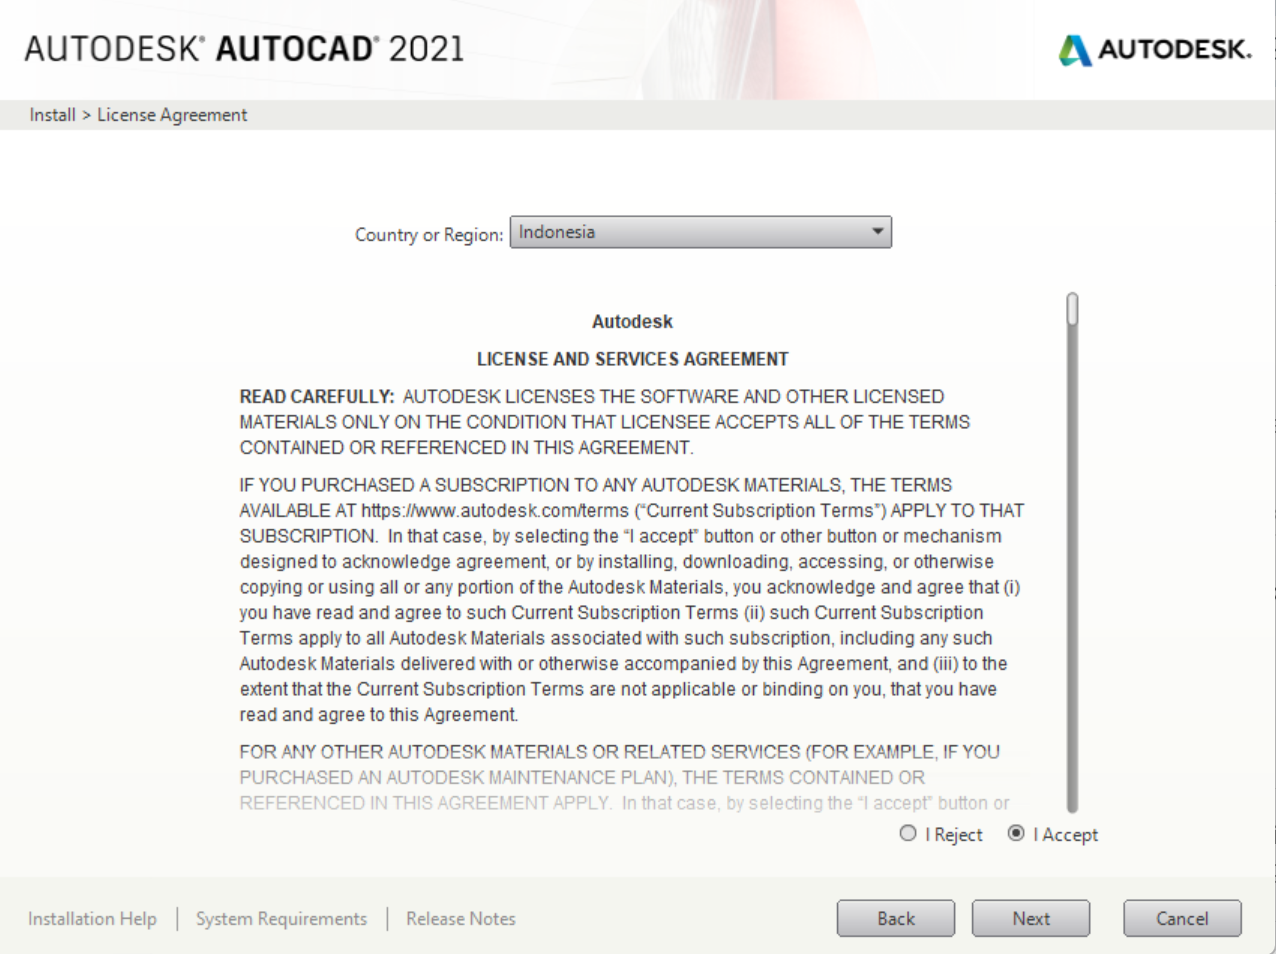This screenshot has width=1276, height=954.
Task: Click the bold 'Autodesk' agreement heading
Action: 632,322
